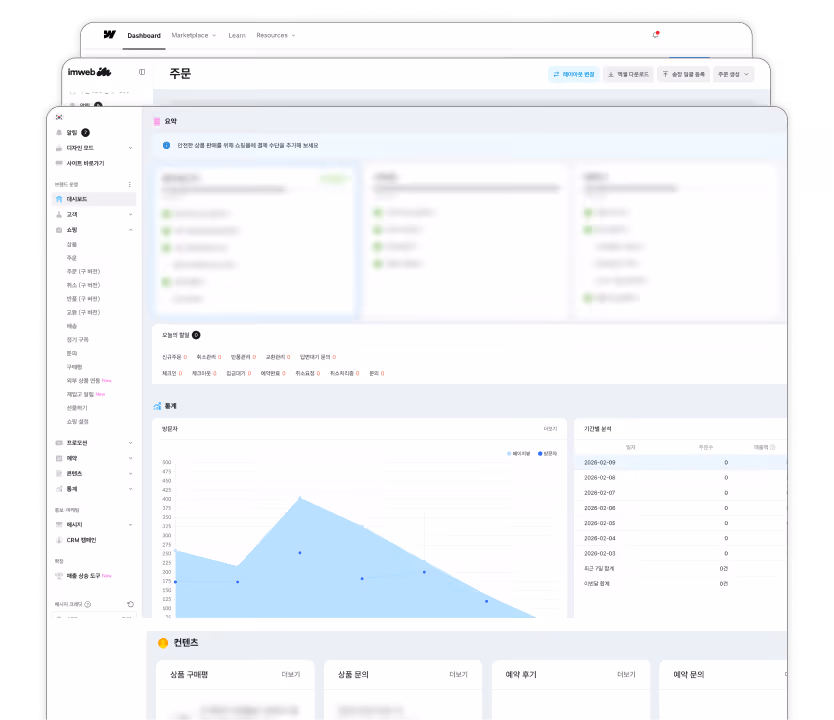Select the 2026-02-09 row in 기간별 분석

click(x=680, y=462)
